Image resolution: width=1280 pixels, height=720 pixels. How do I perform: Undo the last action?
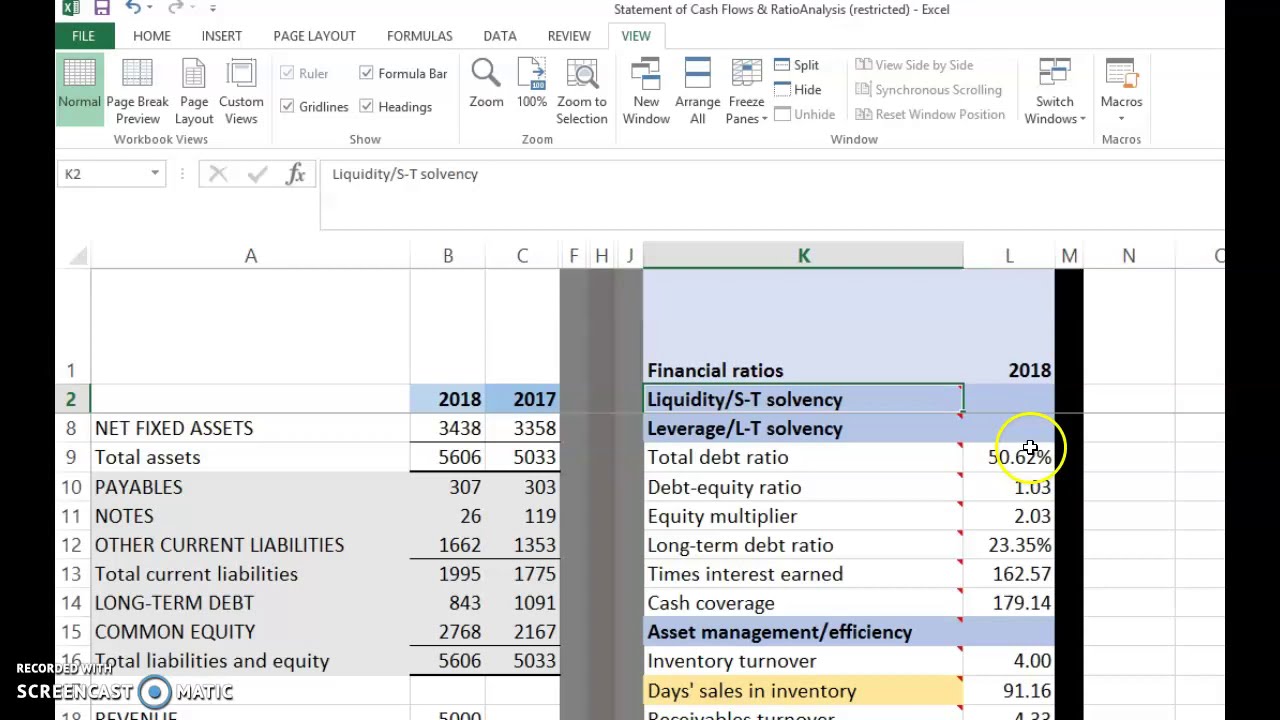pos(133,8)
